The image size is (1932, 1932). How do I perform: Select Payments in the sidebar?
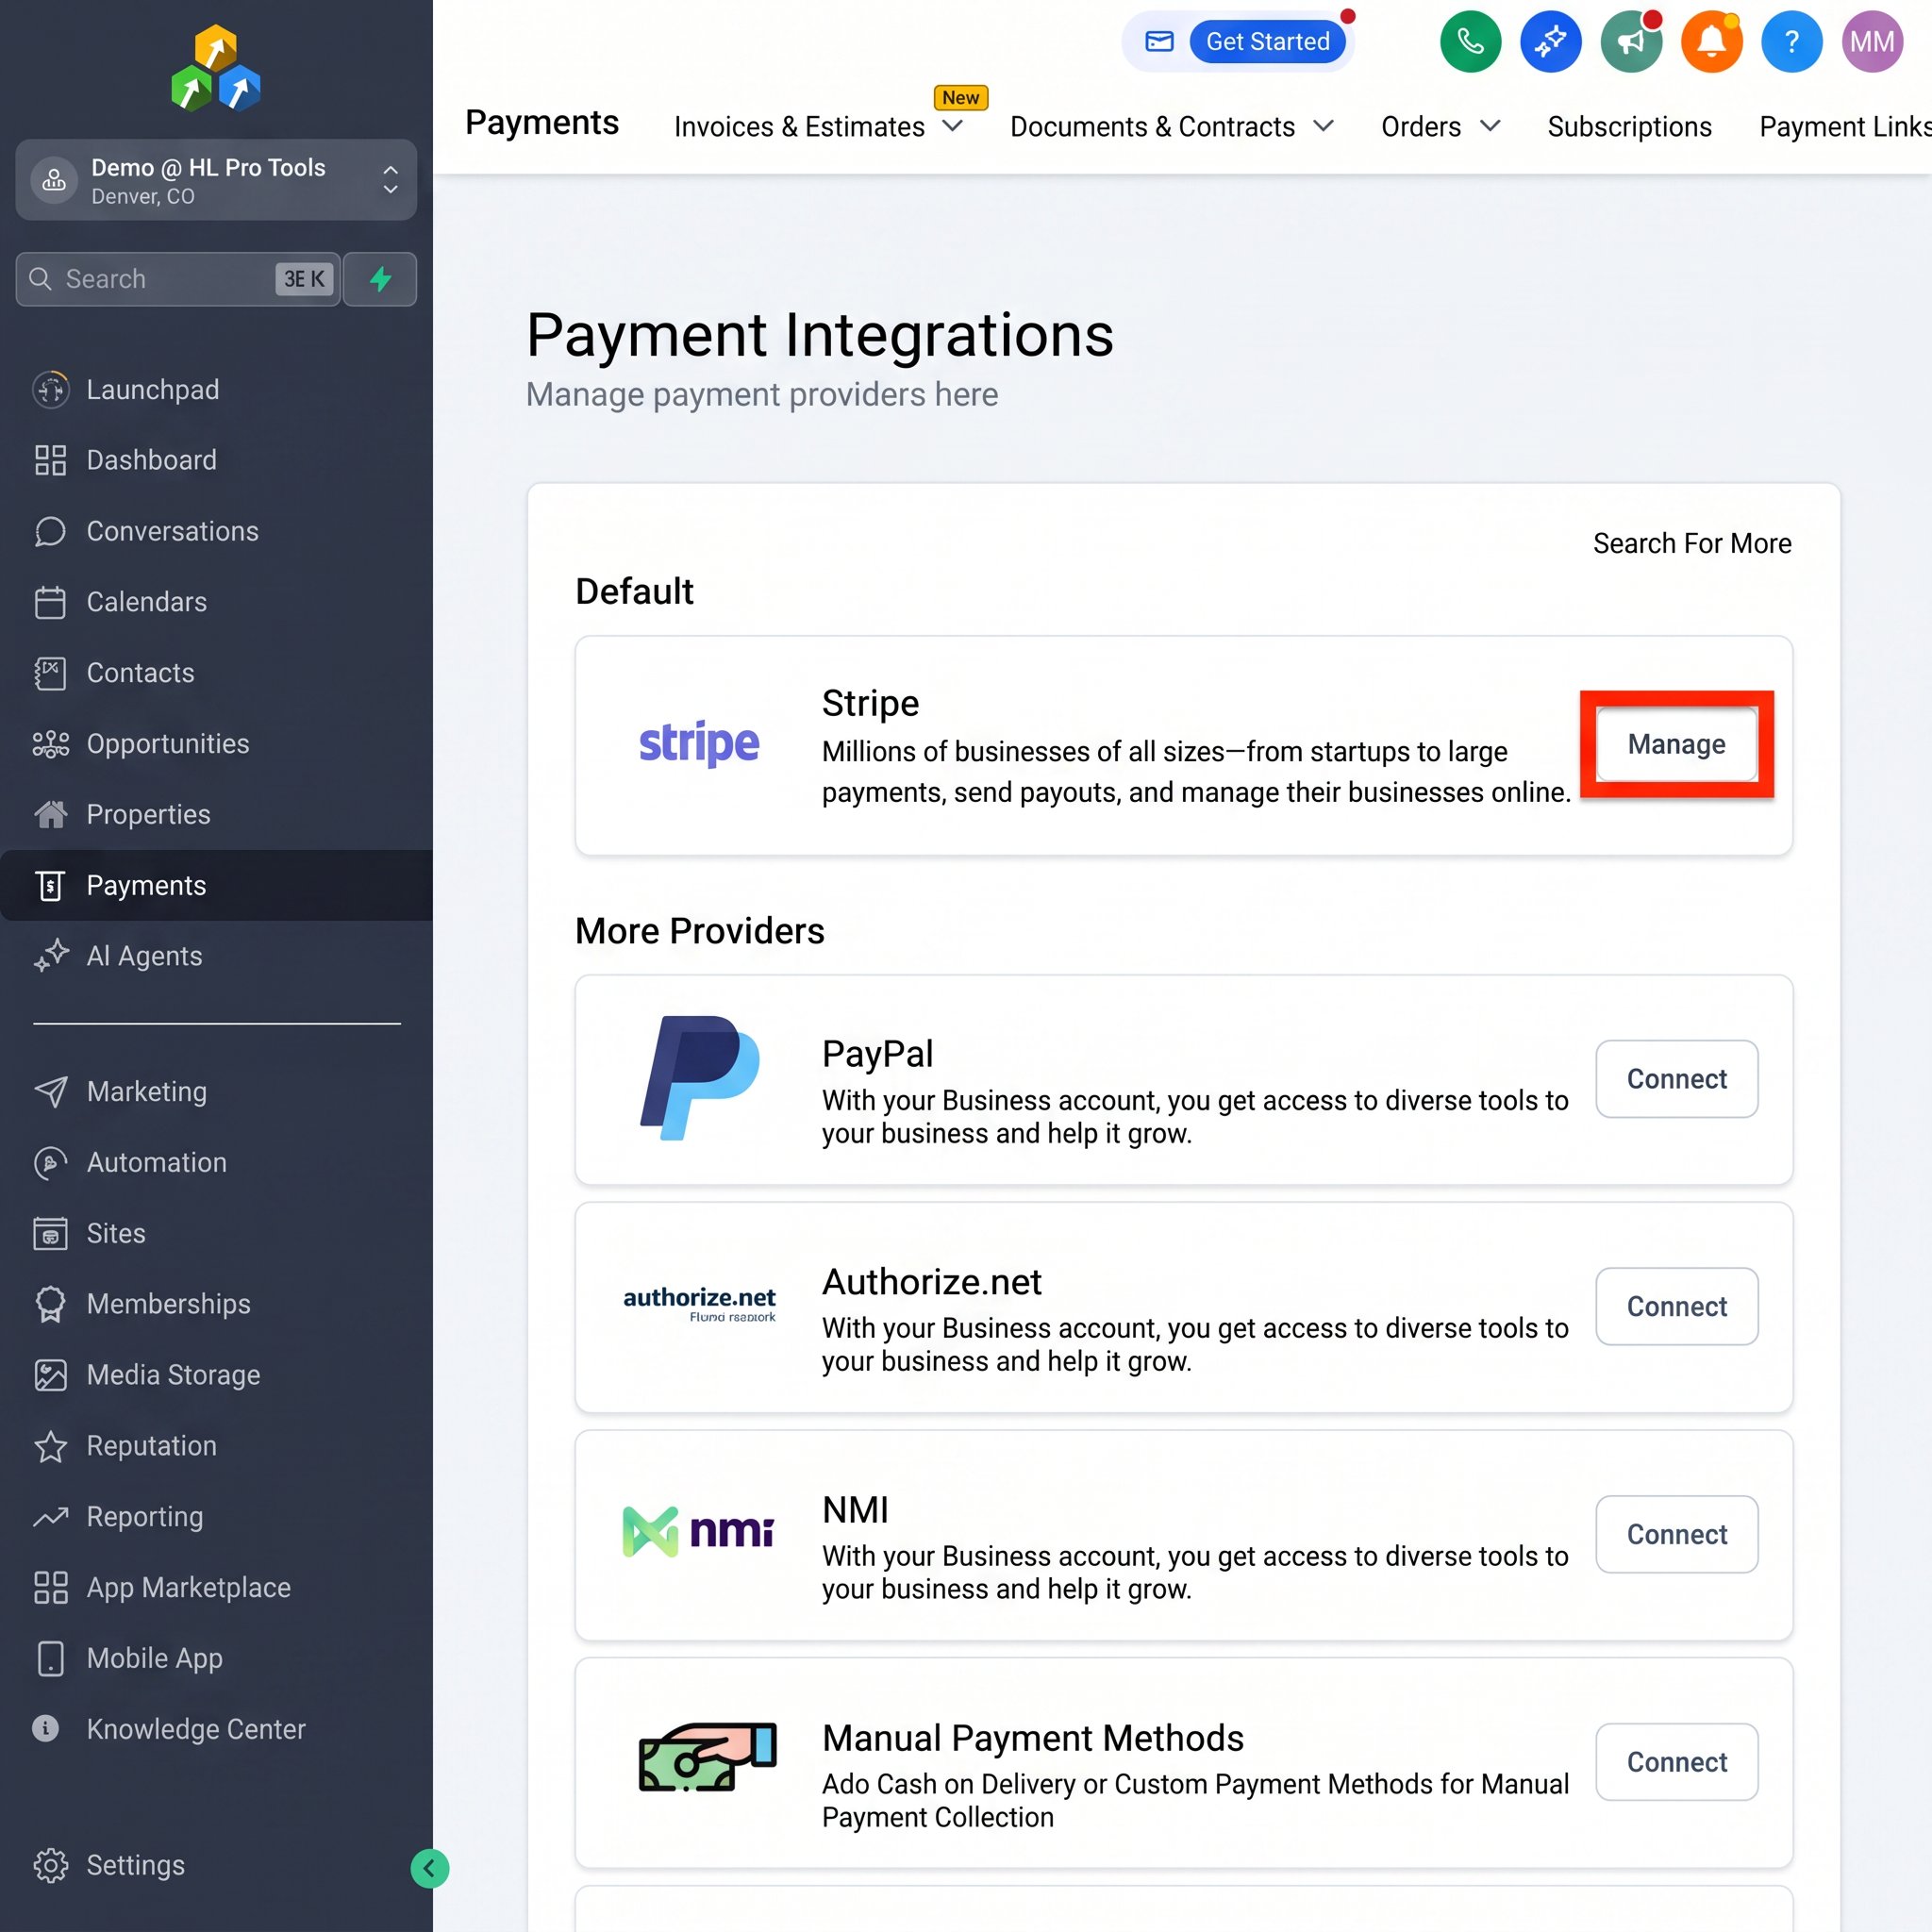coord(216,885)
